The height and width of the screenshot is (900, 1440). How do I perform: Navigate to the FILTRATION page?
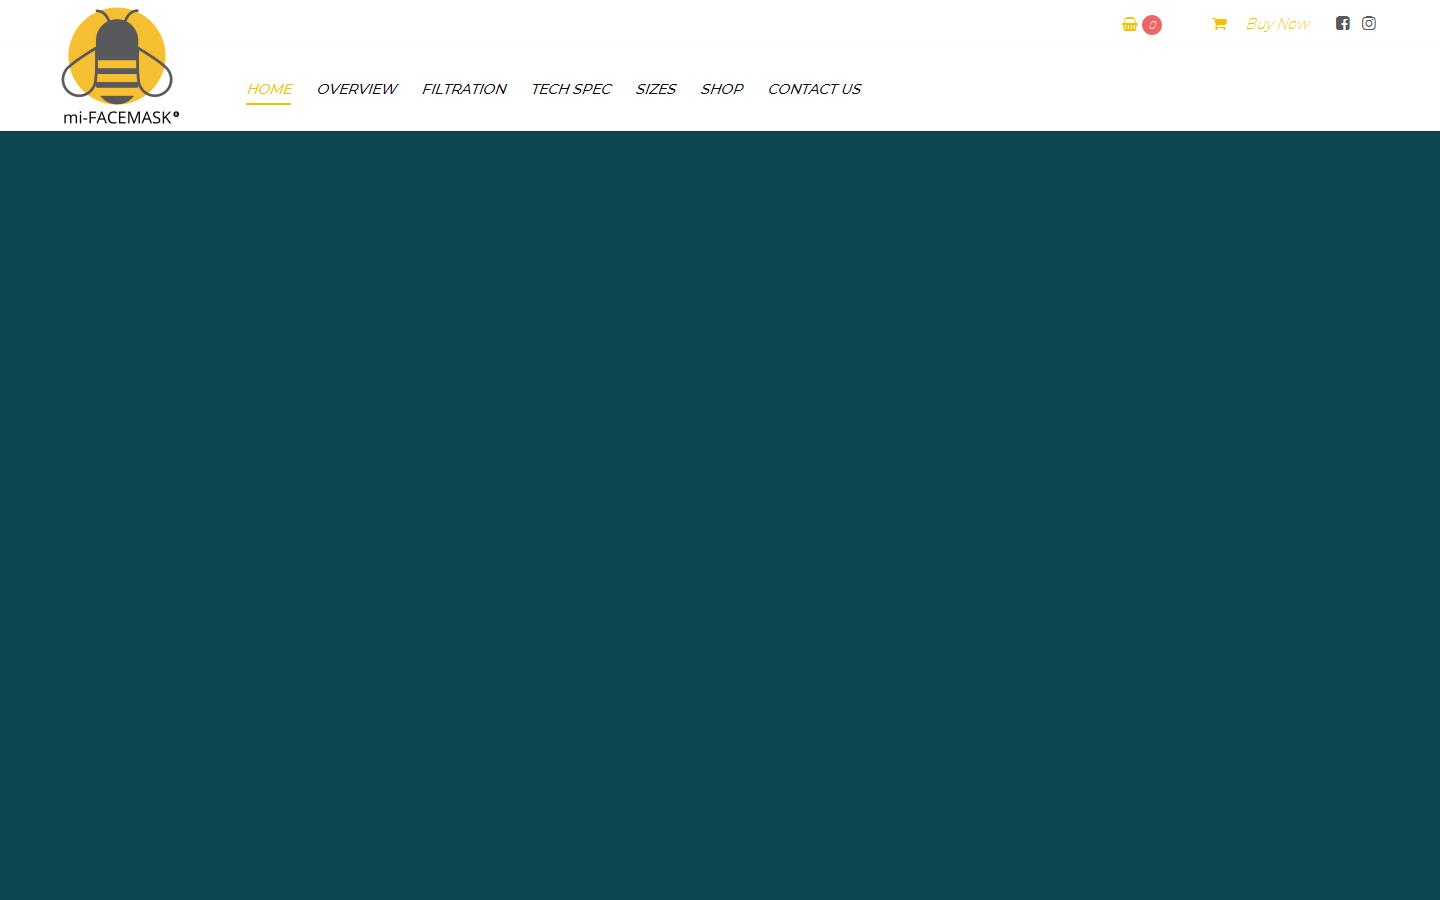(x=464, y=89)
